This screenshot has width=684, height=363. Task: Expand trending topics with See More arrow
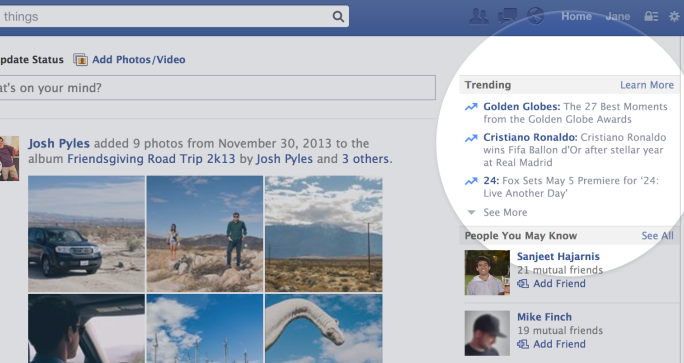[x=471, y=212]
